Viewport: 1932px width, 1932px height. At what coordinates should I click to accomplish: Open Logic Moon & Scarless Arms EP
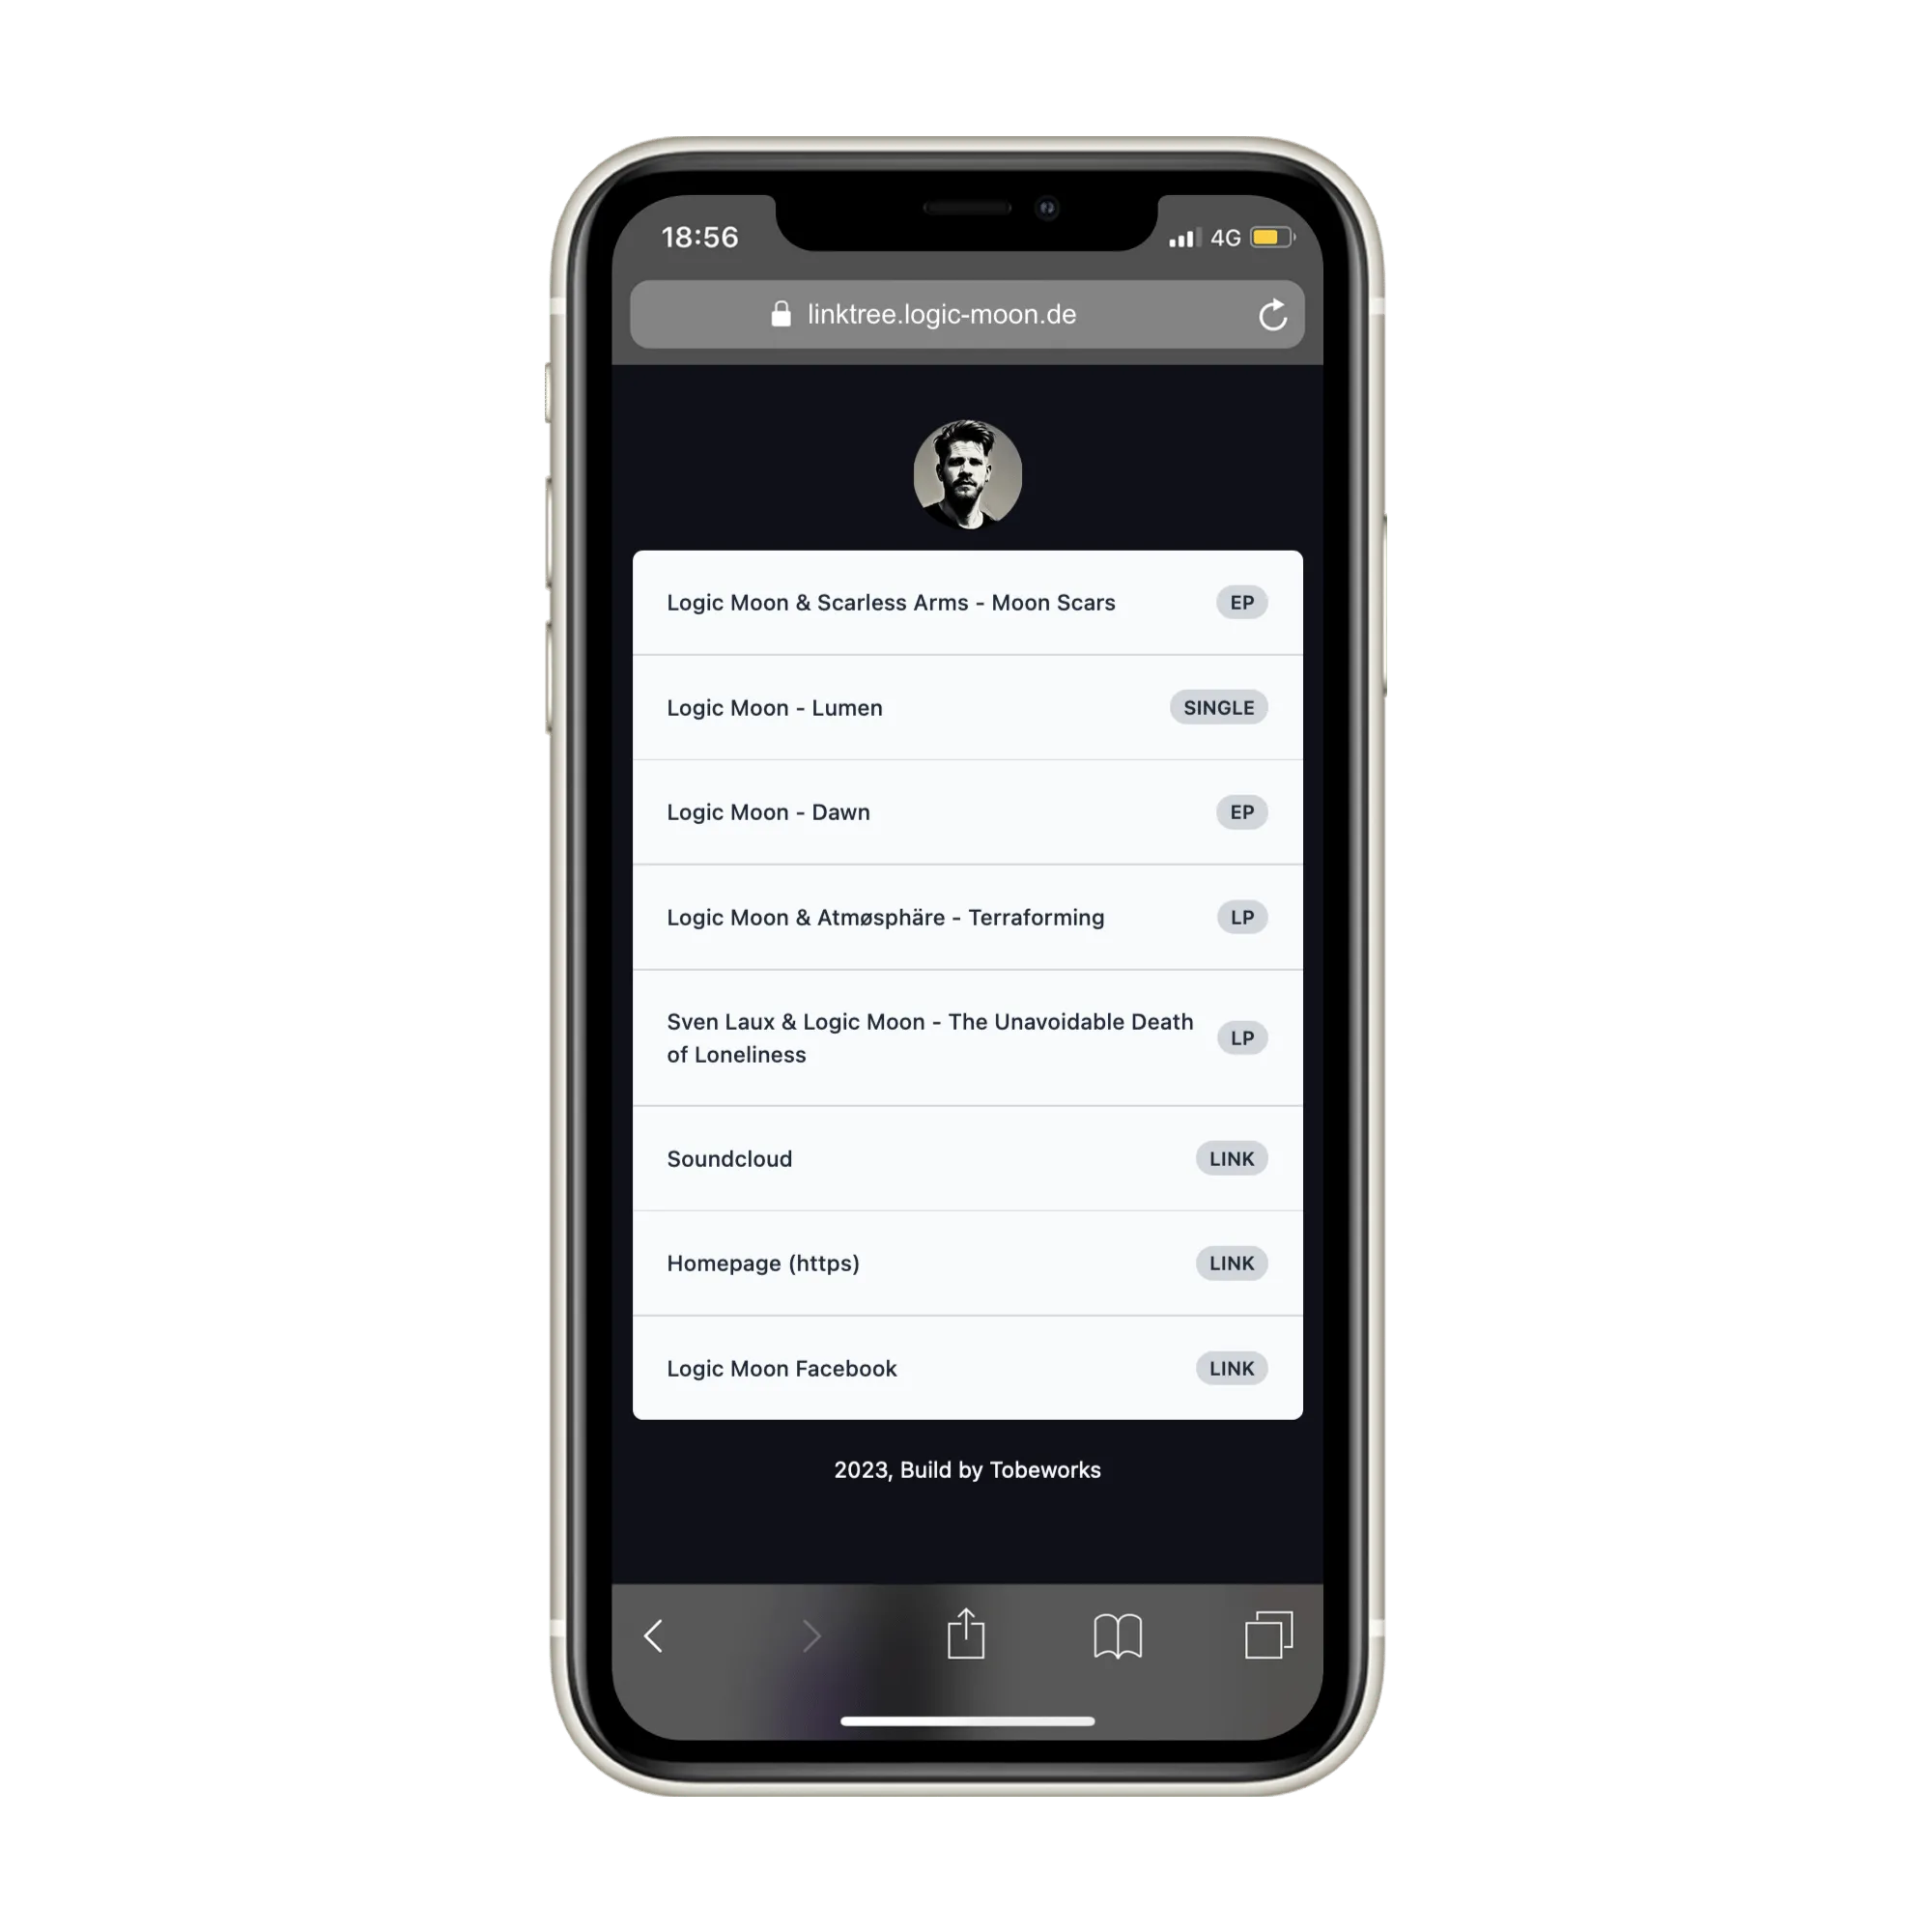point(966,602)
